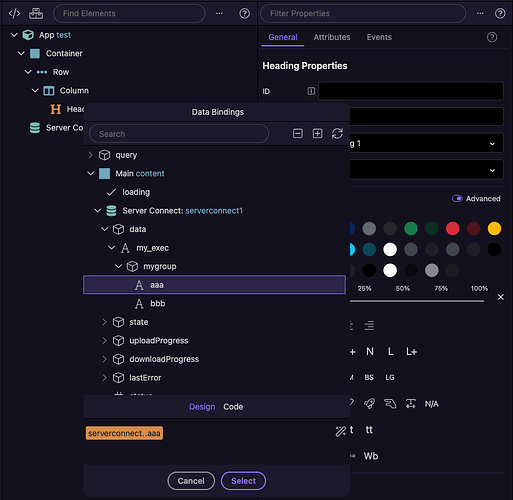Toggle the Advanced switch
Screen dimensions: 513x500
click(x=457, y=198)
